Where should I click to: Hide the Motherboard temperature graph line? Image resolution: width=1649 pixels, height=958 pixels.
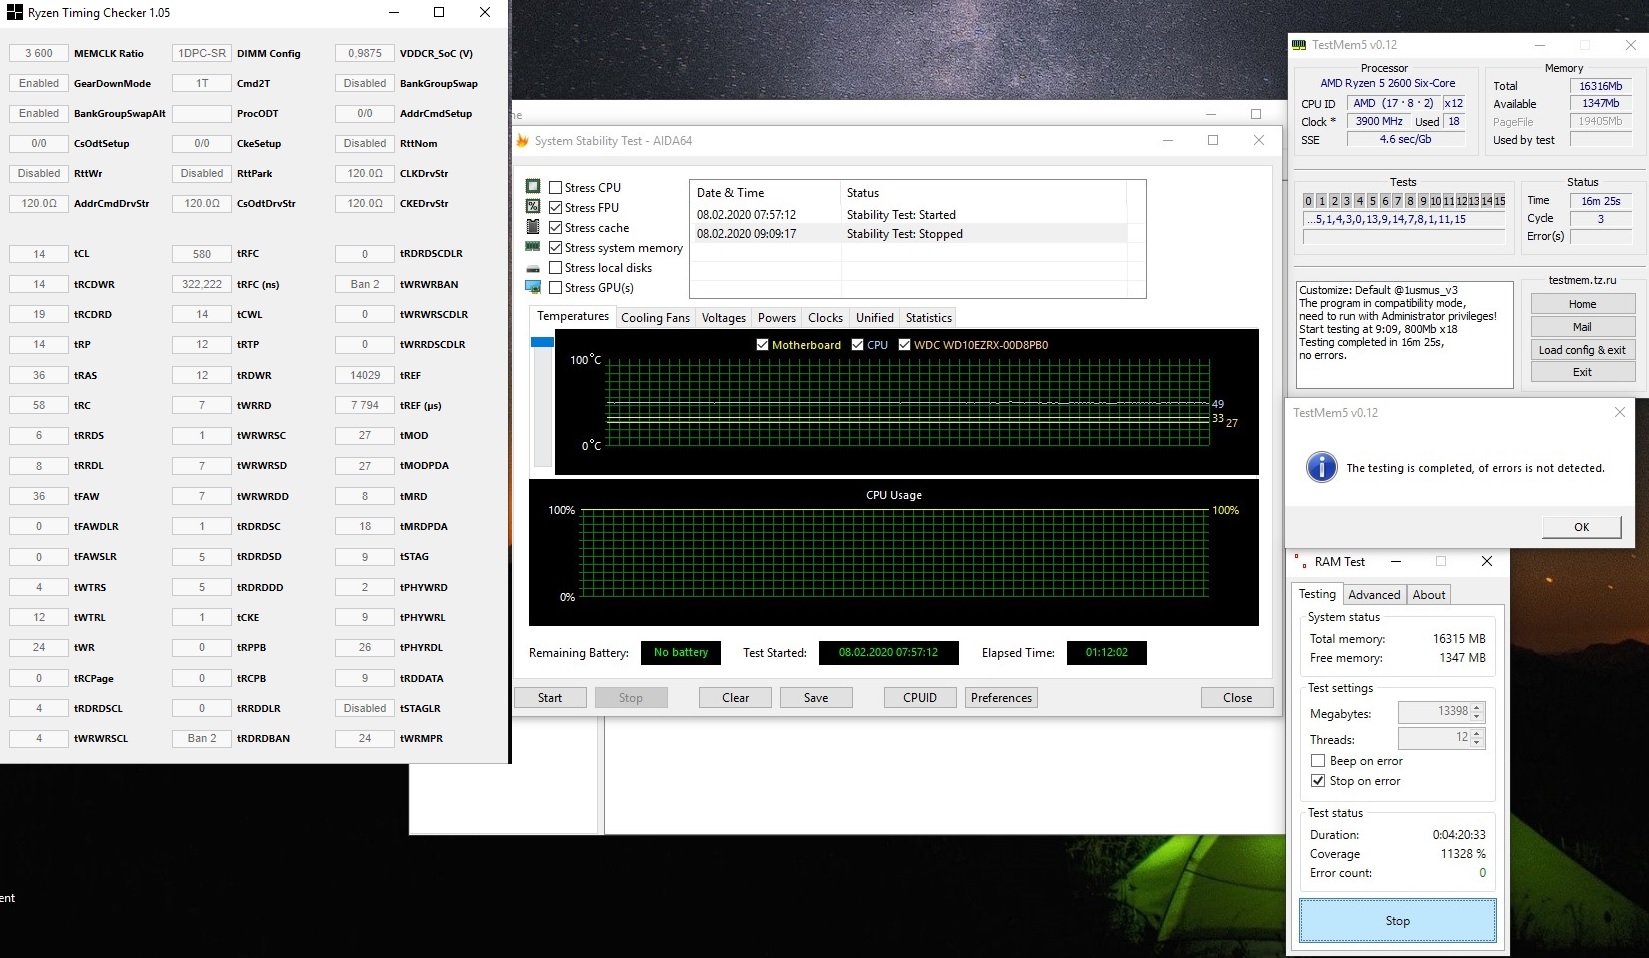tap(763, 345)
